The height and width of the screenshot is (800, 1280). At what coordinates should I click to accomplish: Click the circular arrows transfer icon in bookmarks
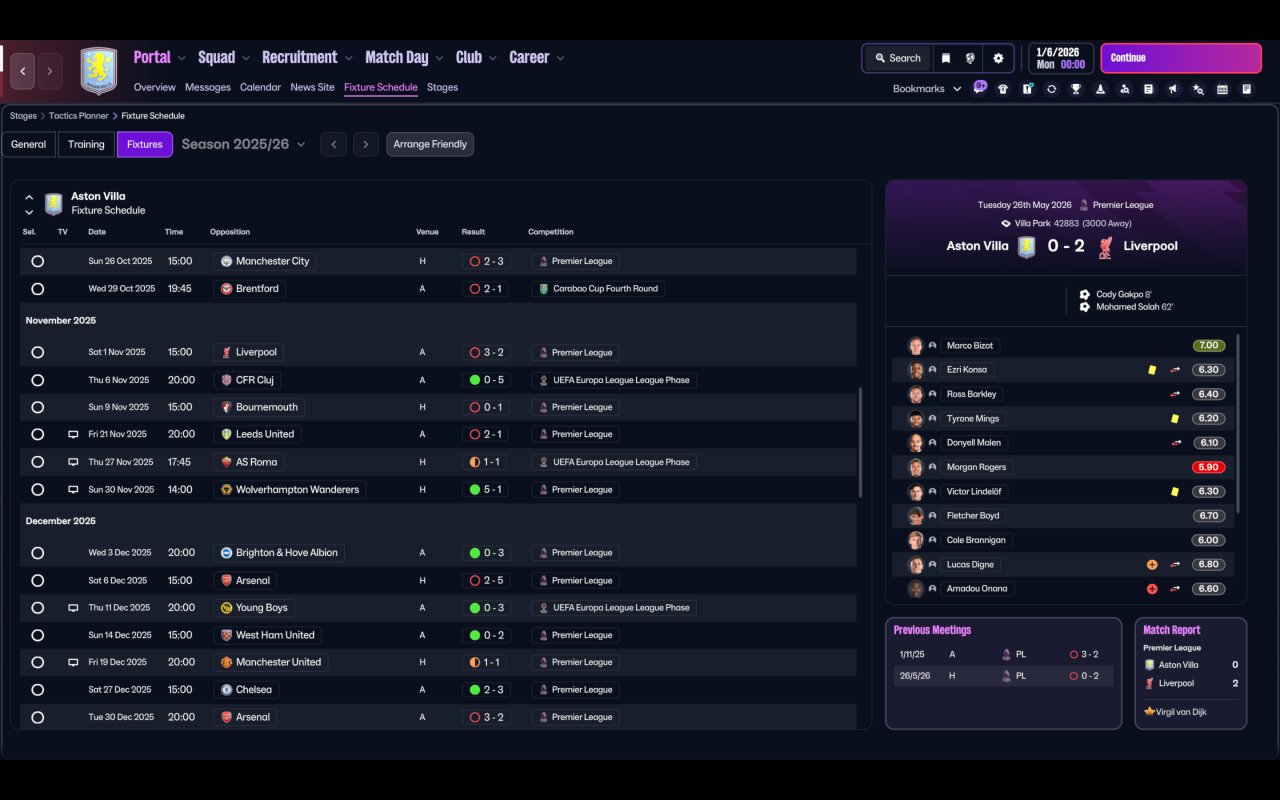coord(1051,89)
